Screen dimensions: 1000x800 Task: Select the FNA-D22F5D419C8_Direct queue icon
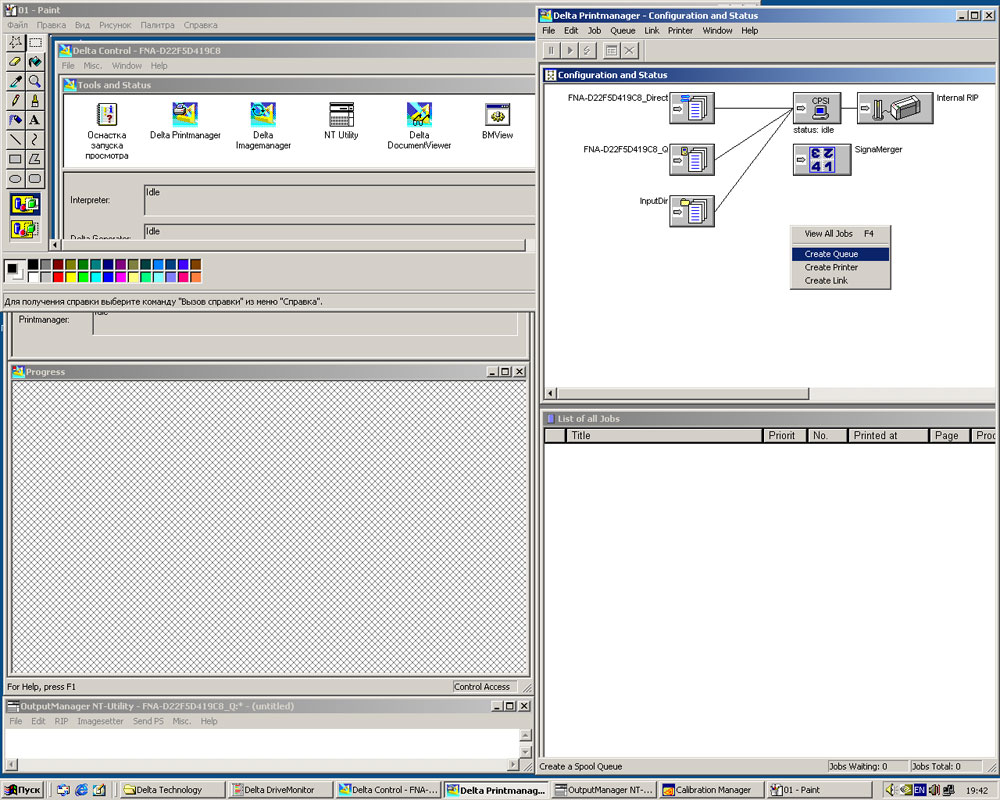click(x=692, y=108)
